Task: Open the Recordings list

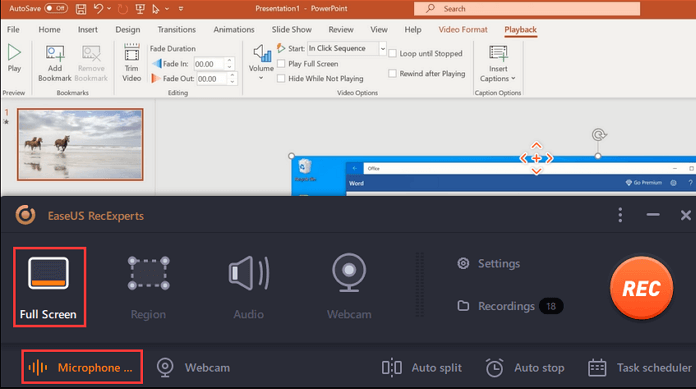Action: click(510, 306)
